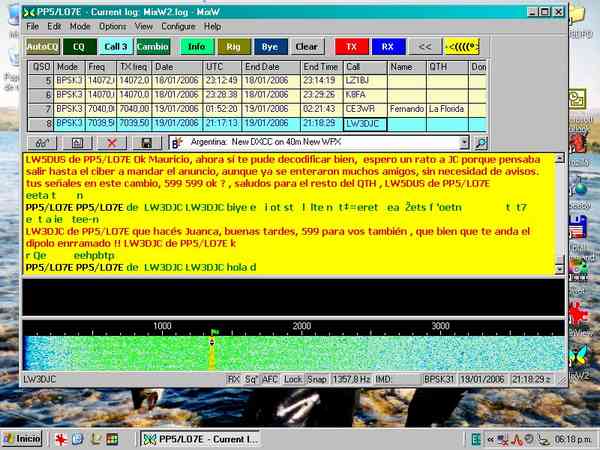This screenshot has height=450, width=600.
Task: Click the black transmit text window
Action: point(293,297)
